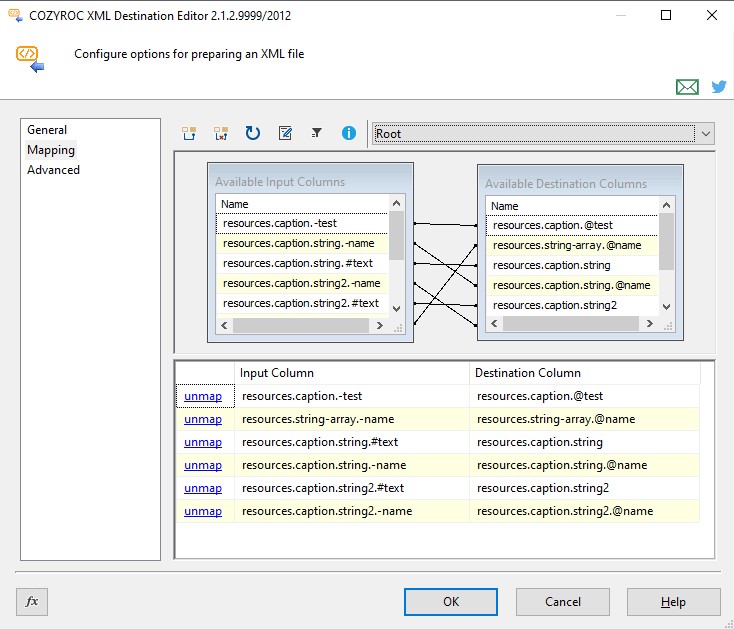
Task: Select destination column resources.caption.string2
Action: pos(572,305)
